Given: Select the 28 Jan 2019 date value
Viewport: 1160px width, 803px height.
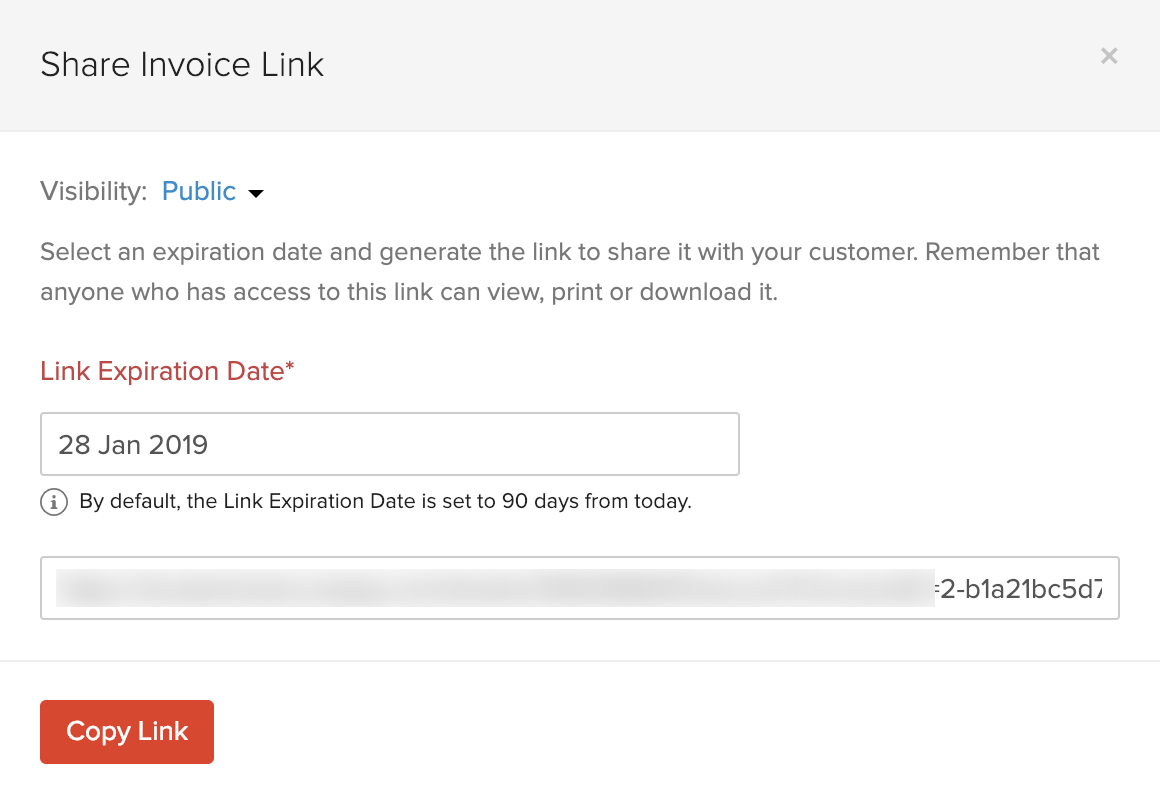Looking at the screenshot, I should click(133, 444).
